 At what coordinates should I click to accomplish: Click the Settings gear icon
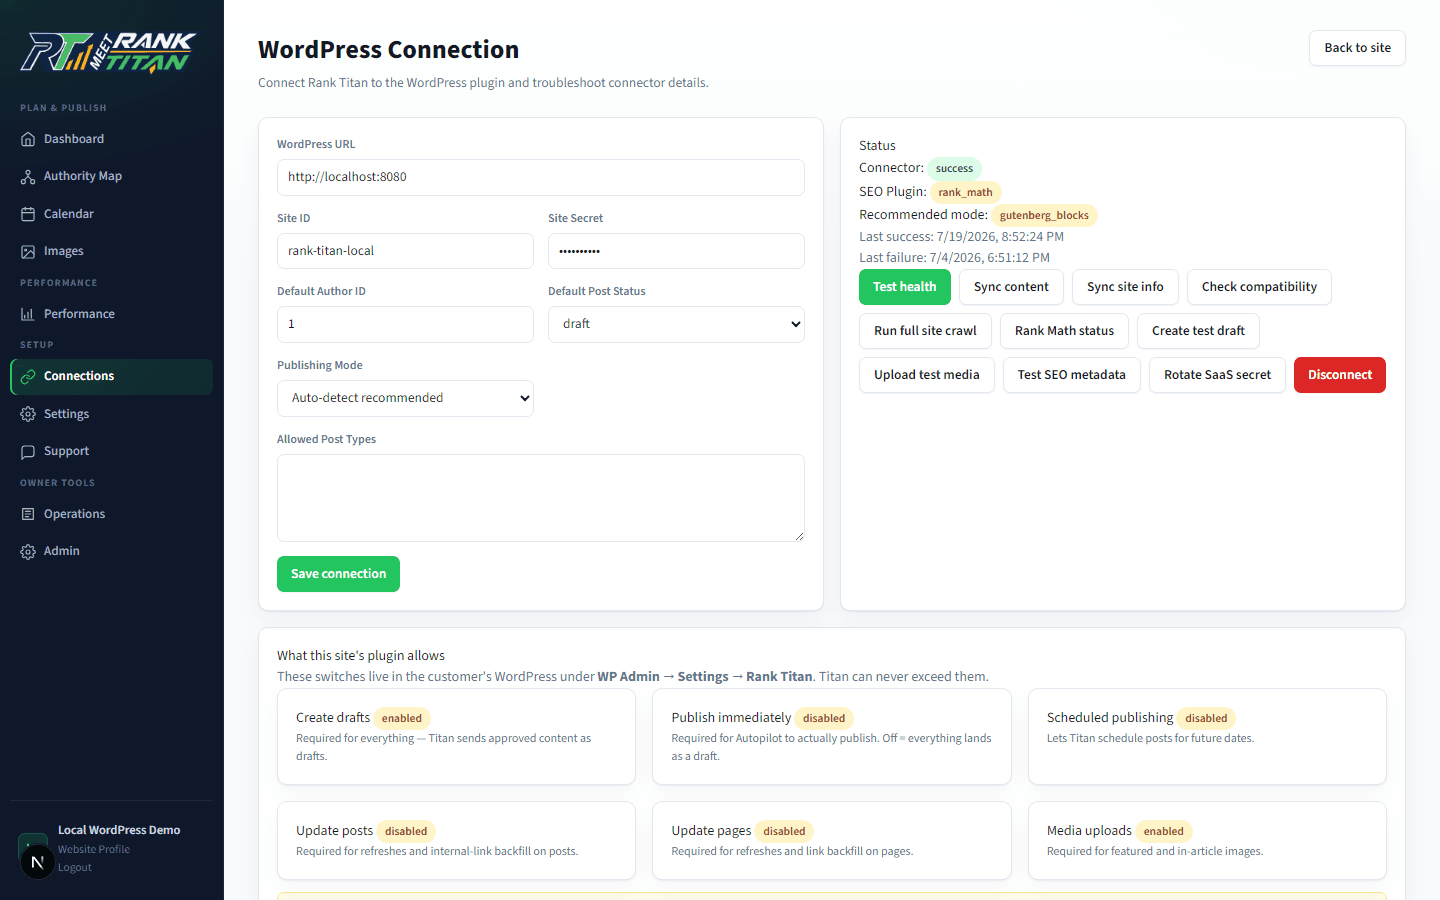28,414
